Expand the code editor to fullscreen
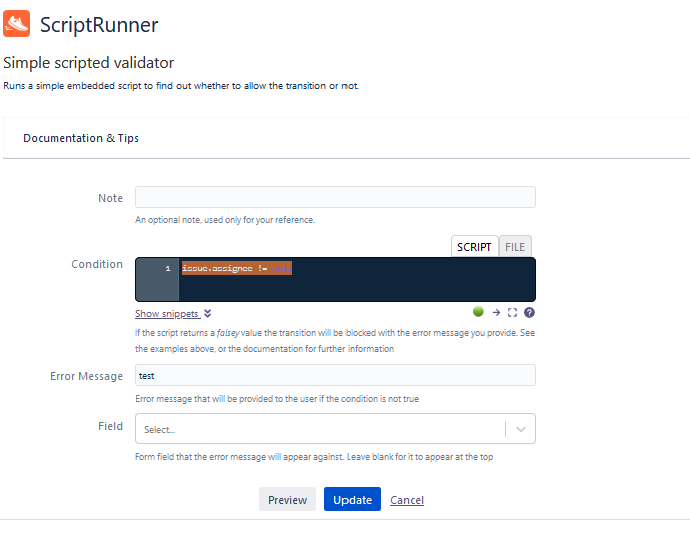The image size is (690, 540). 512,312
